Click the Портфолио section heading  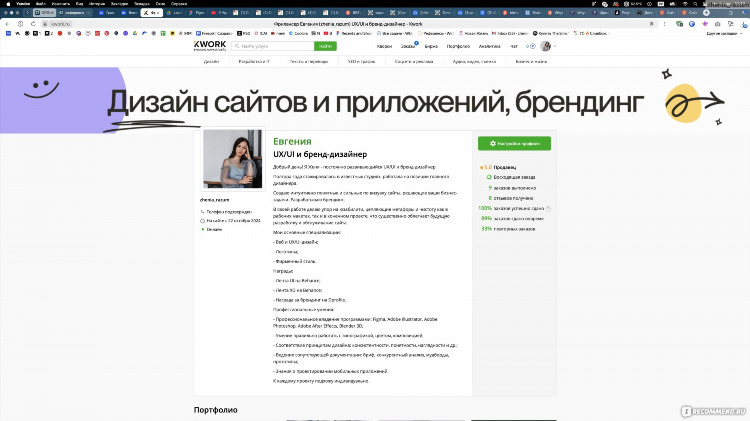click(216, 410)
